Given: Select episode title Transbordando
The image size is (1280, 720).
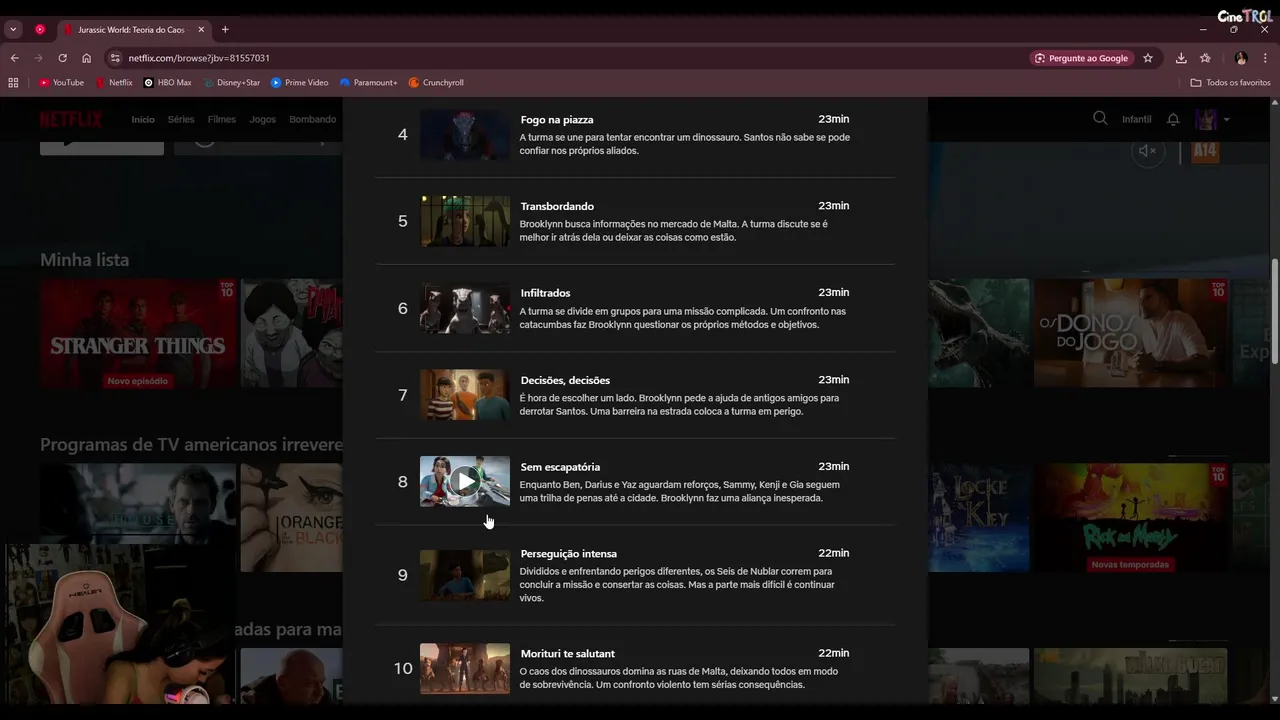Looking at the screenshot, I should pos(557,206).
